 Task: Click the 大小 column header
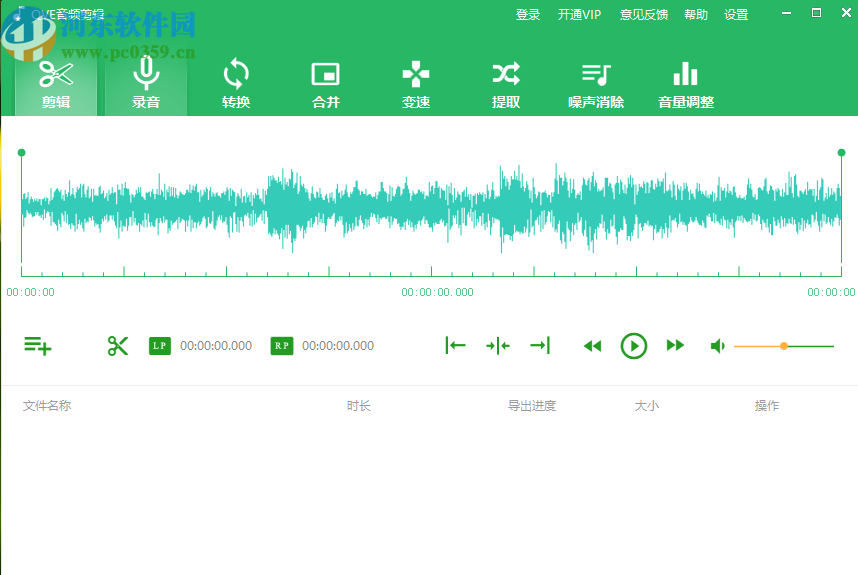646,405
